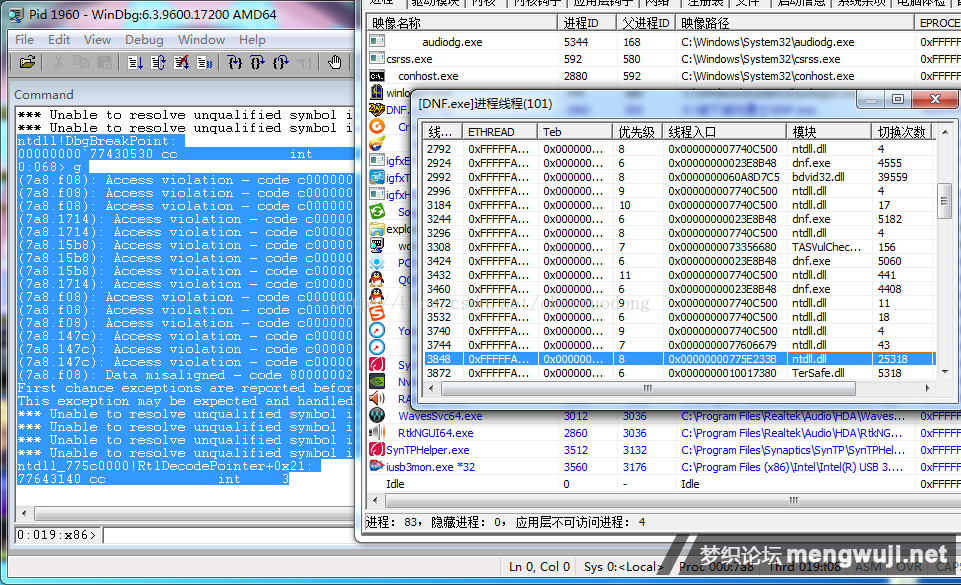Select thread row 2792 in thread list
This screenshot has height=585, width=961.
[679, 149]
